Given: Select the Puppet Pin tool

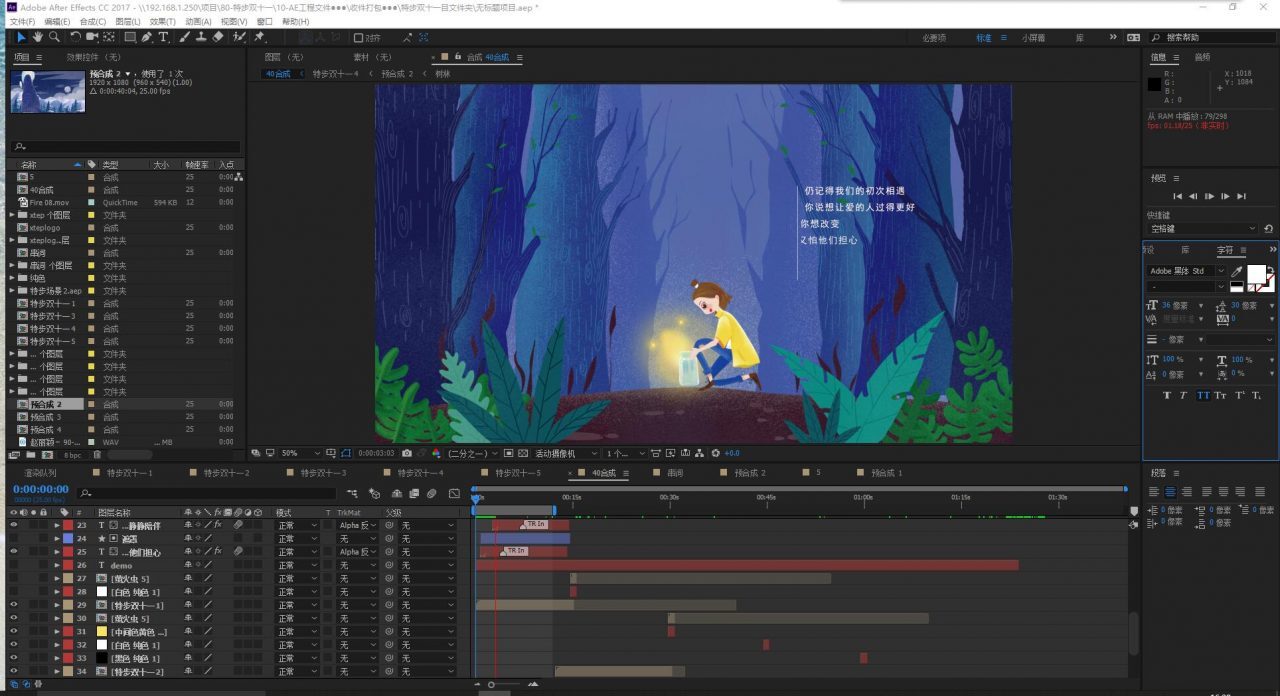Looking at the screenshot, I should click(x=260, y=37).
